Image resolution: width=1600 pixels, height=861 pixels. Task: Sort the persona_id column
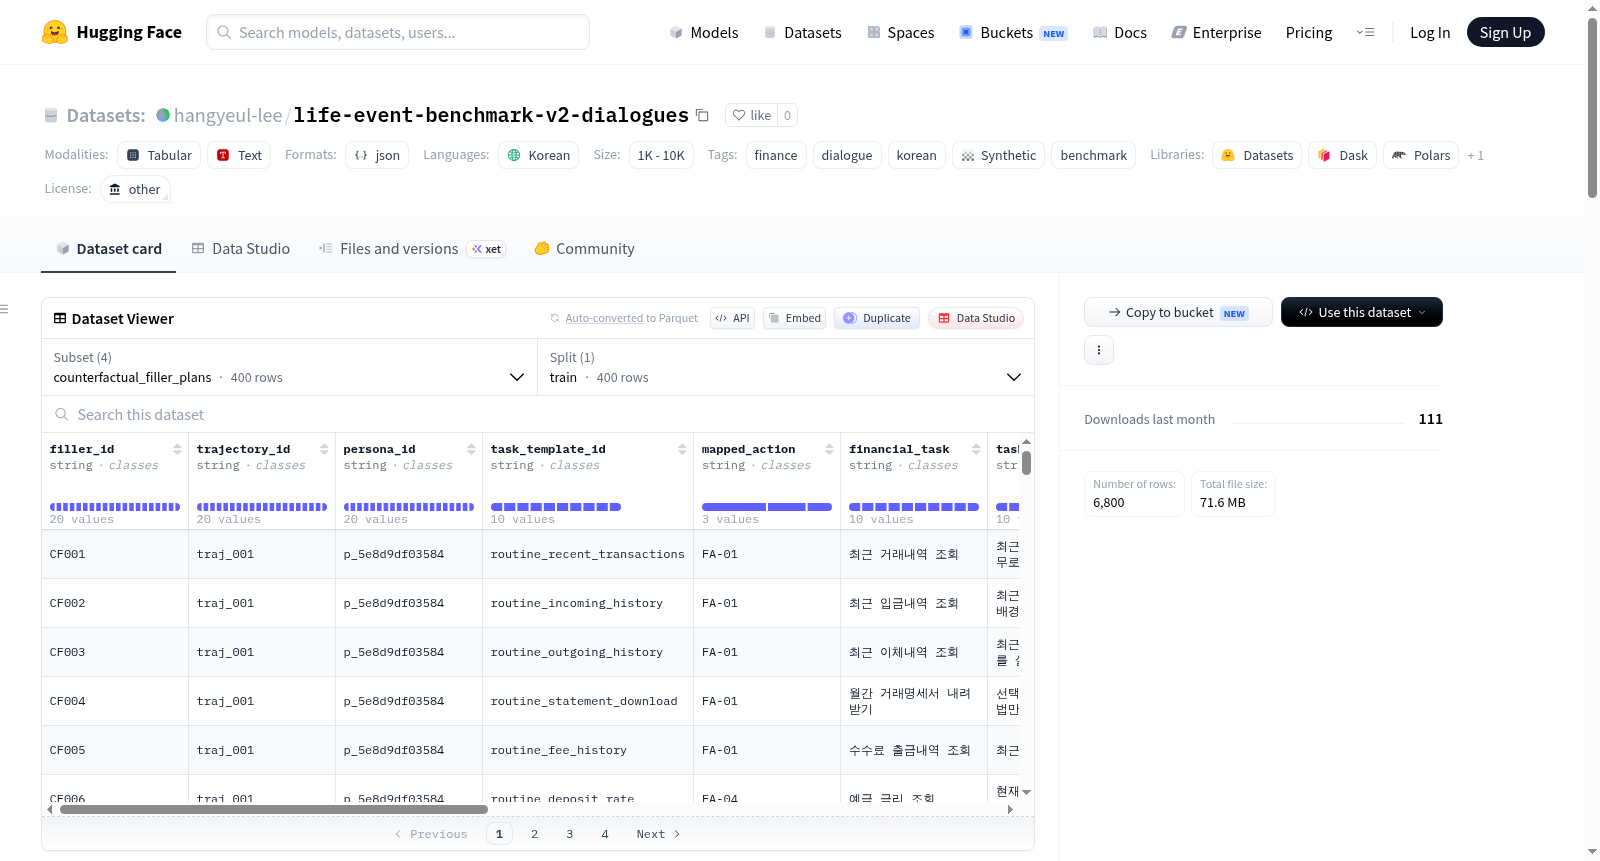click(471, 449)
